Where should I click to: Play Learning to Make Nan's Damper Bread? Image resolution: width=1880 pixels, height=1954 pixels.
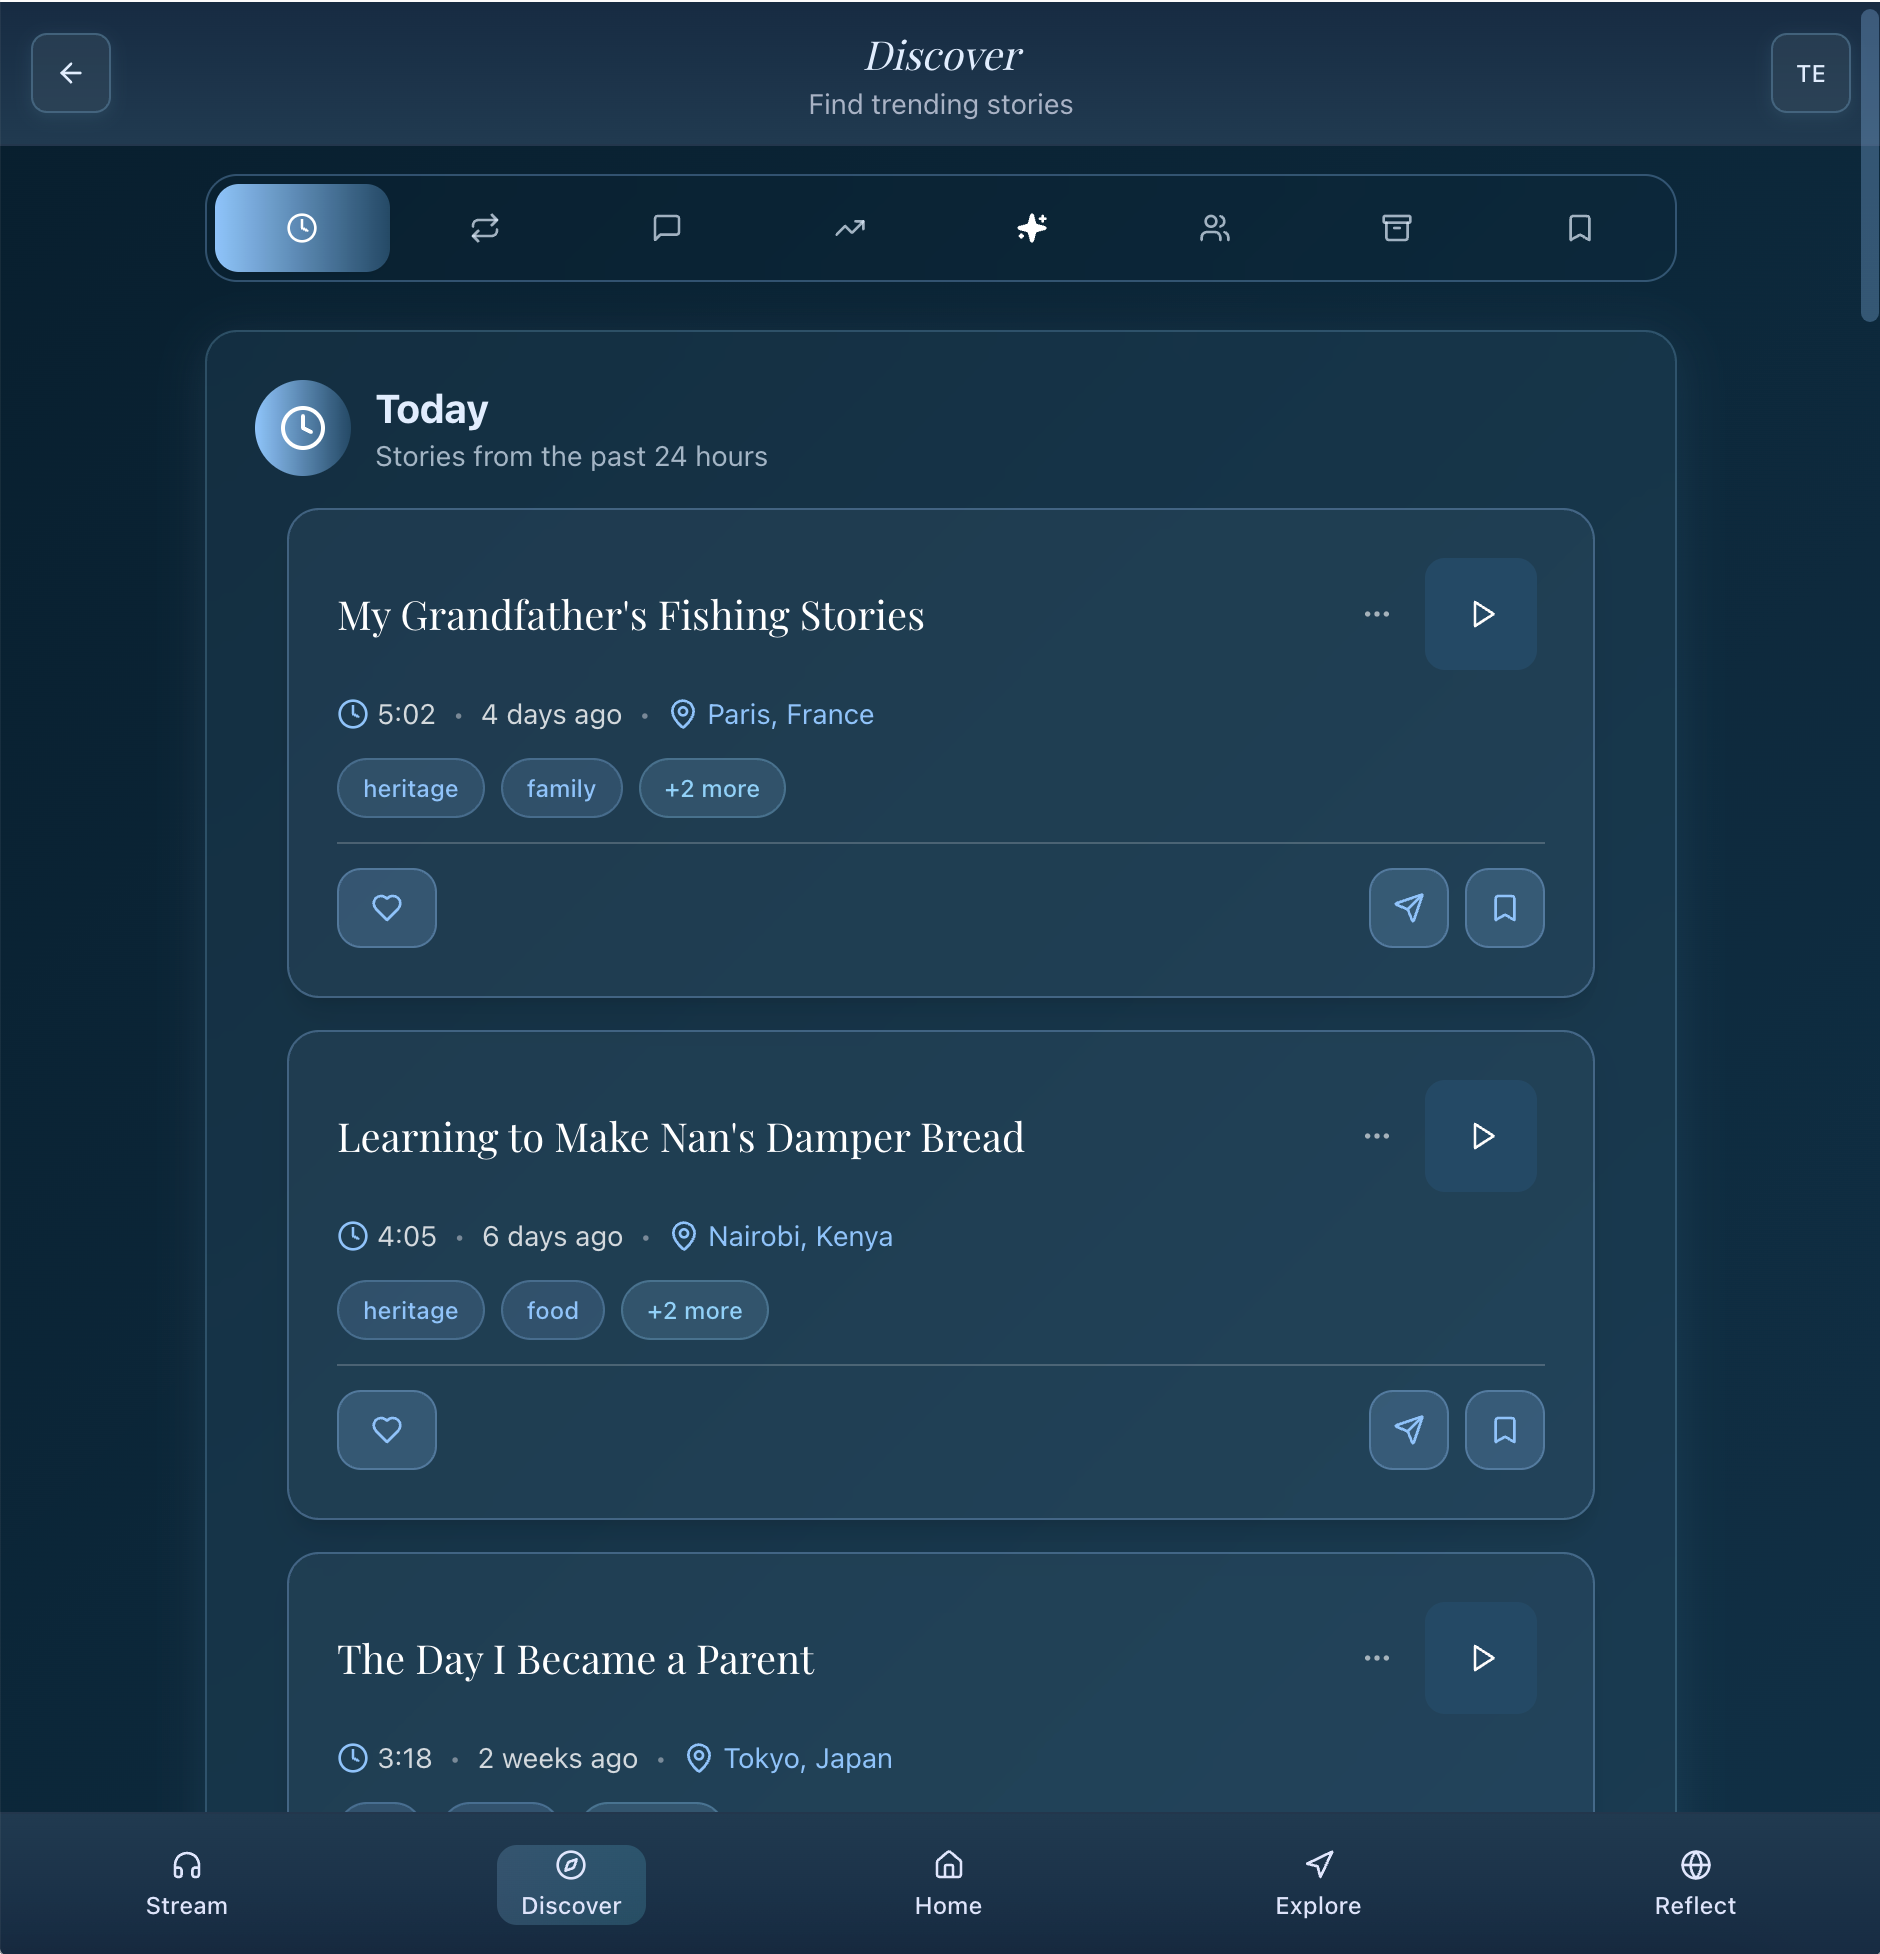tap(1480, 1136)
